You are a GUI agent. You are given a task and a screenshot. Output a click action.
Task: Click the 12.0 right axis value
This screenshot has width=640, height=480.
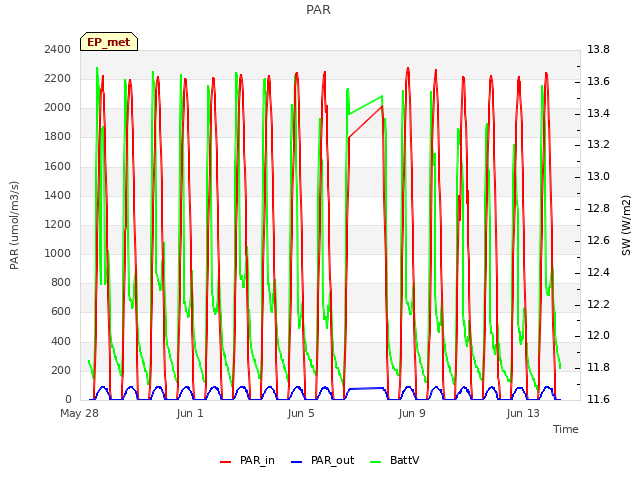coord(598,336)
